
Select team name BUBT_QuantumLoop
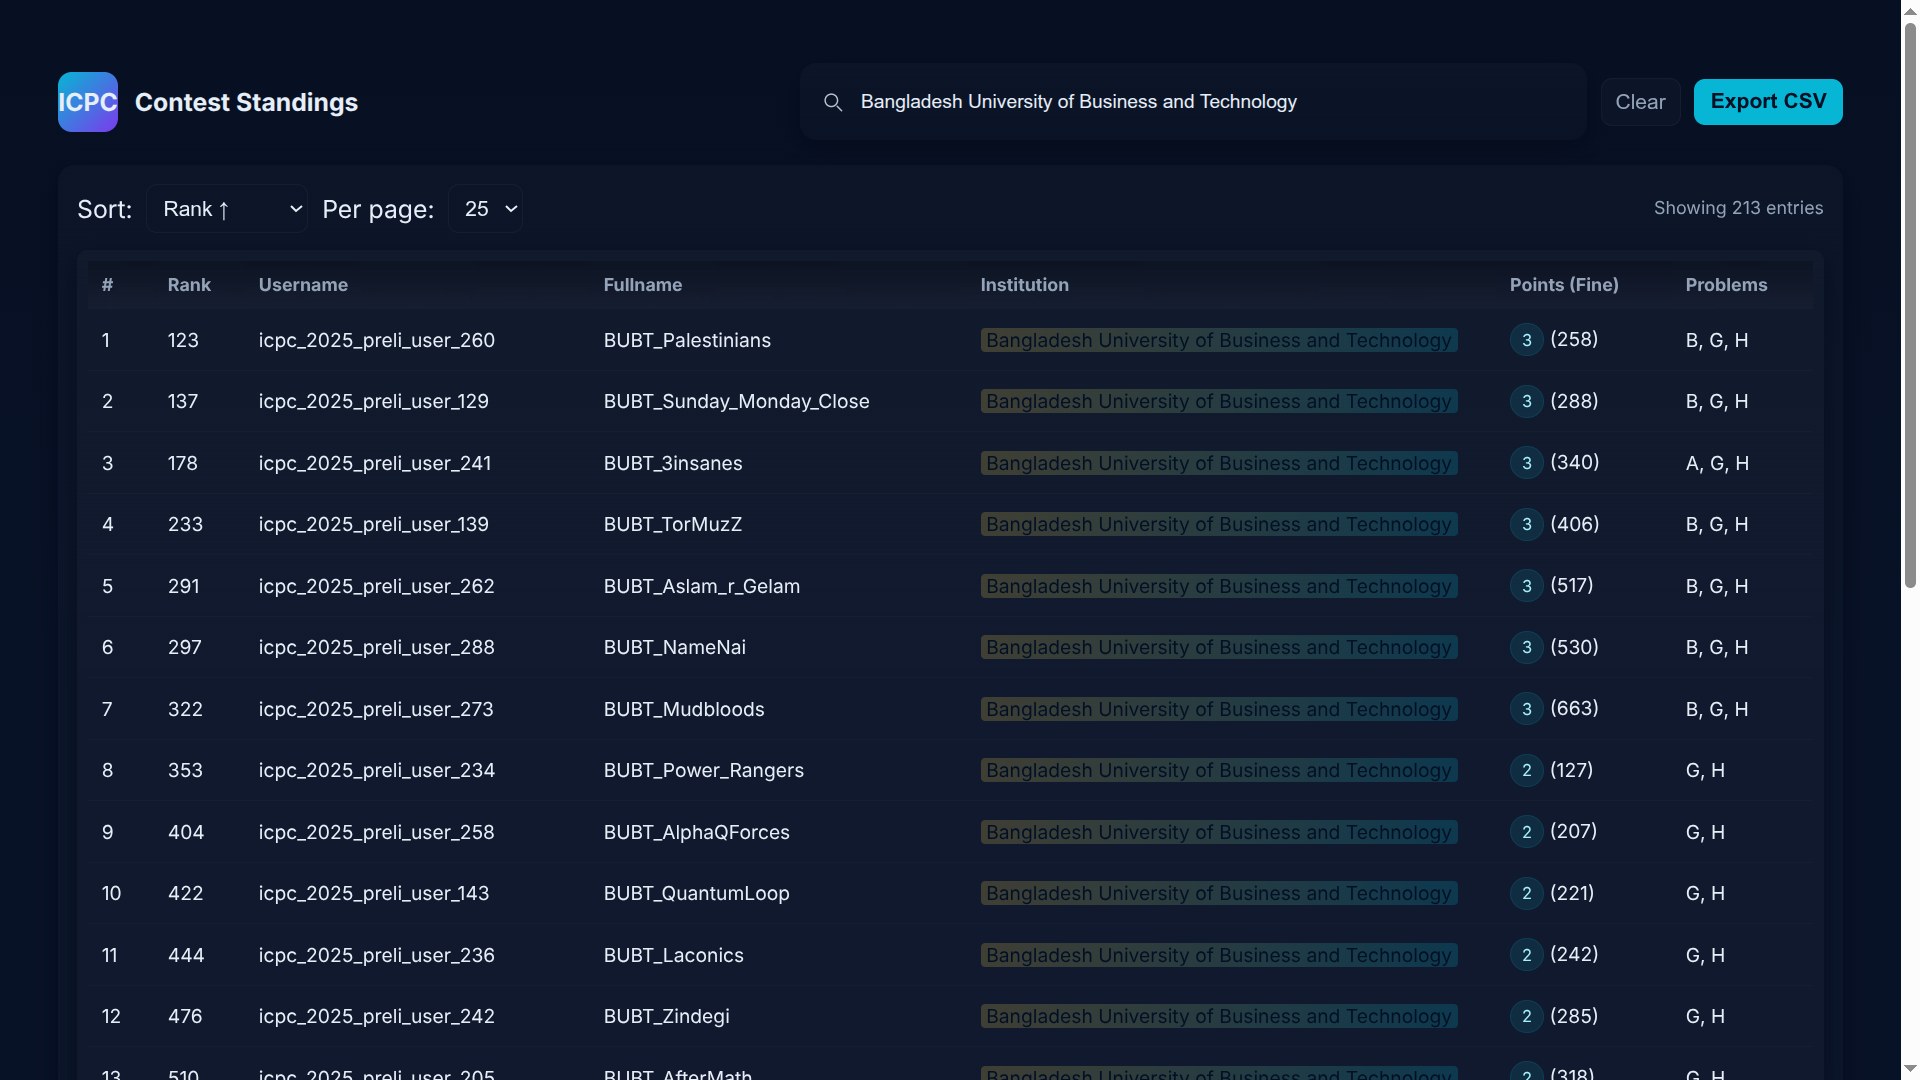coord(696,894)
